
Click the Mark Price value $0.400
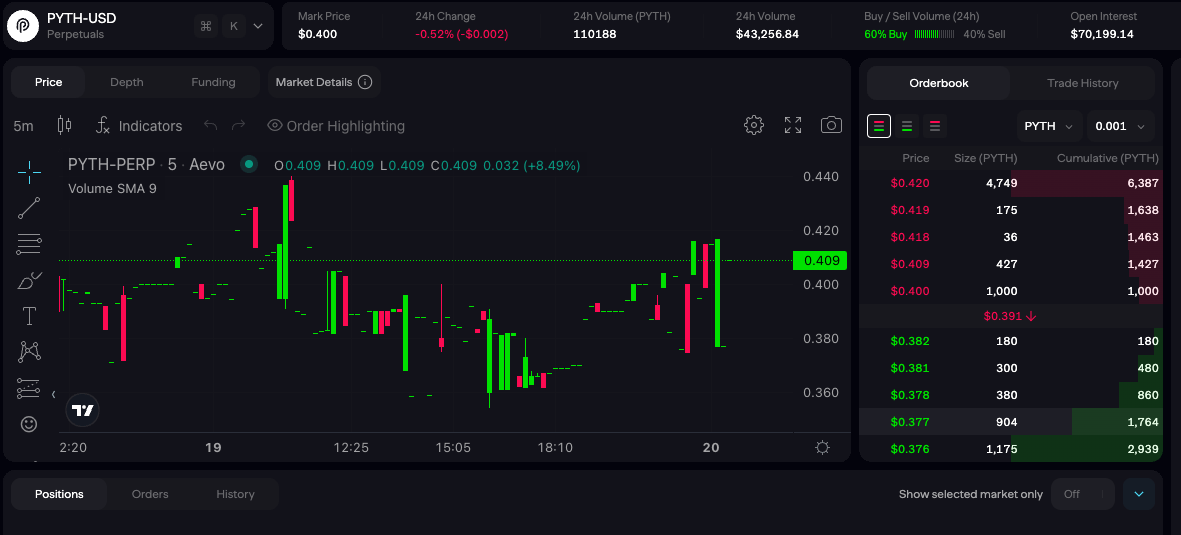(x=317, y=34)
